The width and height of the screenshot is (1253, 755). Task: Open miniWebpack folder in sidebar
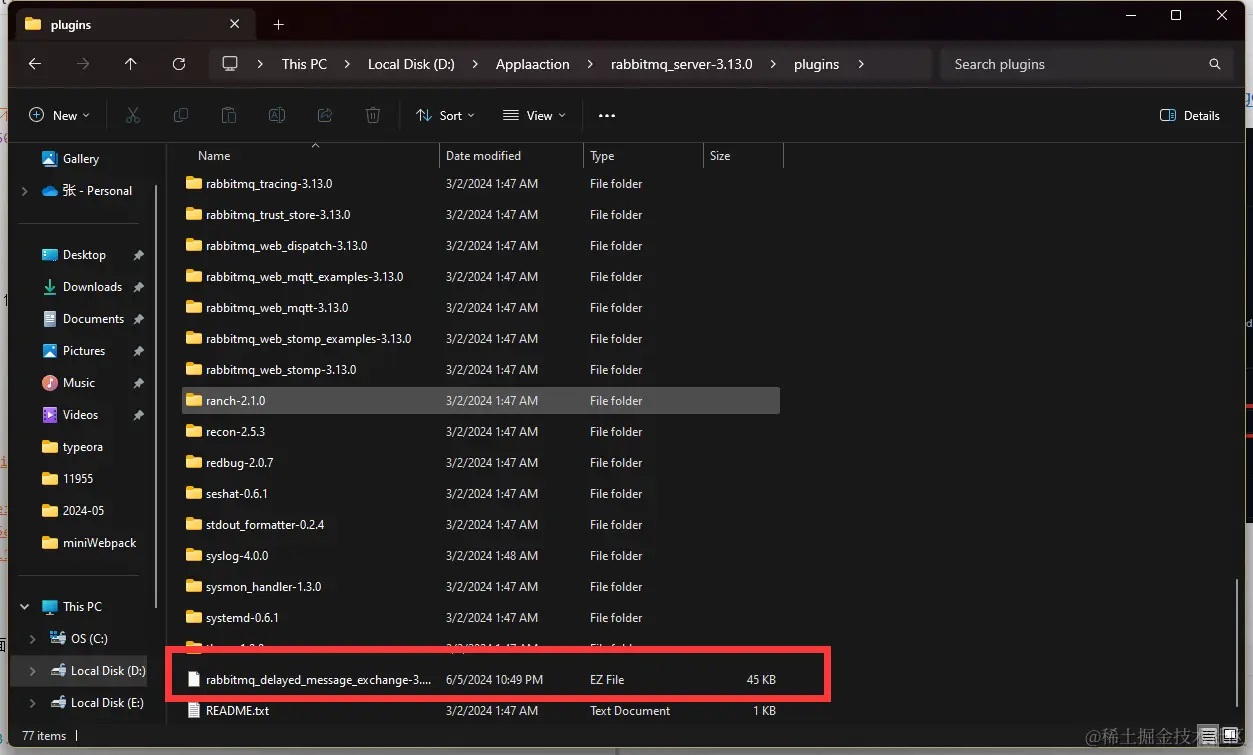99,542
